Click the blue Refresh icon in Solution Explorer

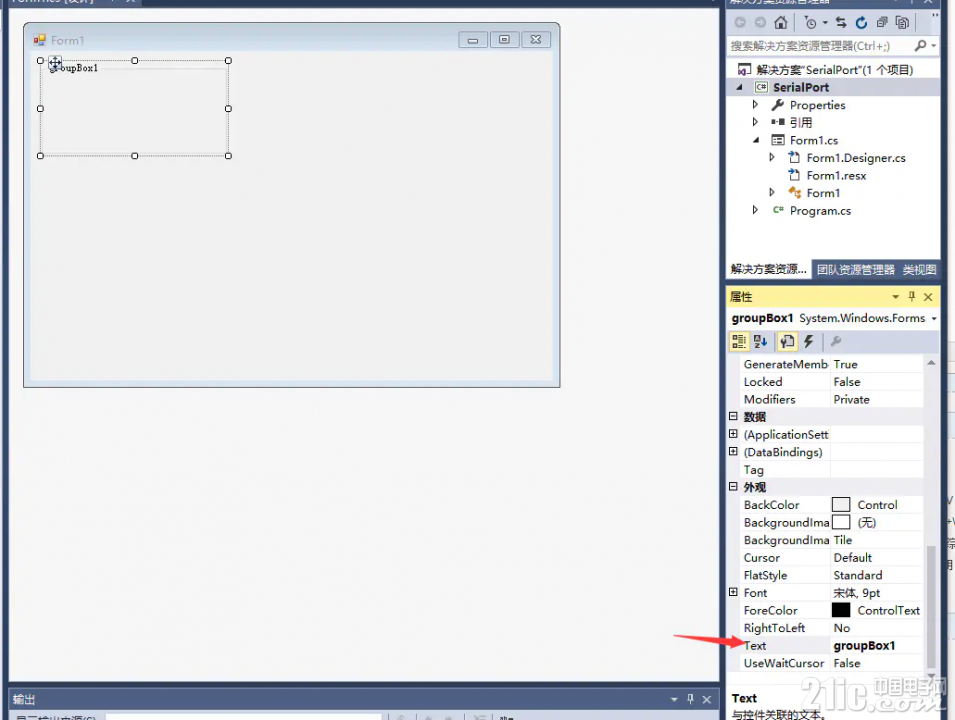(x=861, y=23)
